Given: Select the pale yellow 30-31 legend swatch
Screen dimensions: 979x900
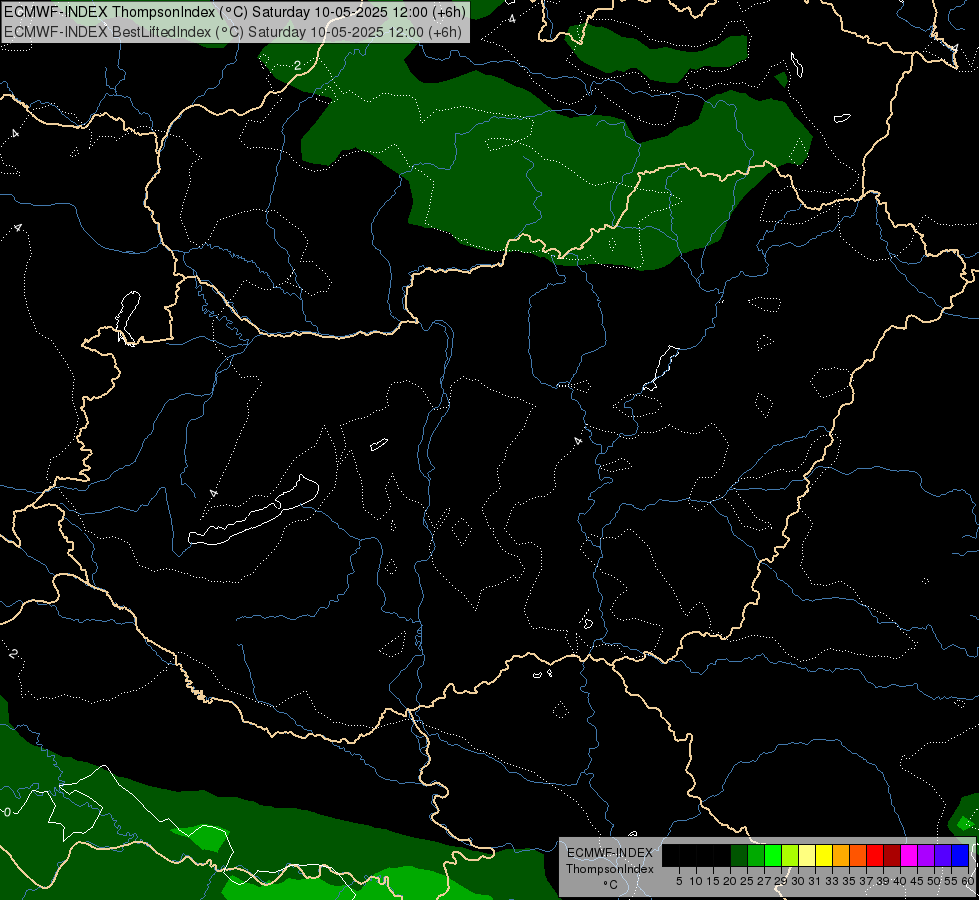Looking at the screenshot, I should (807, 855).
